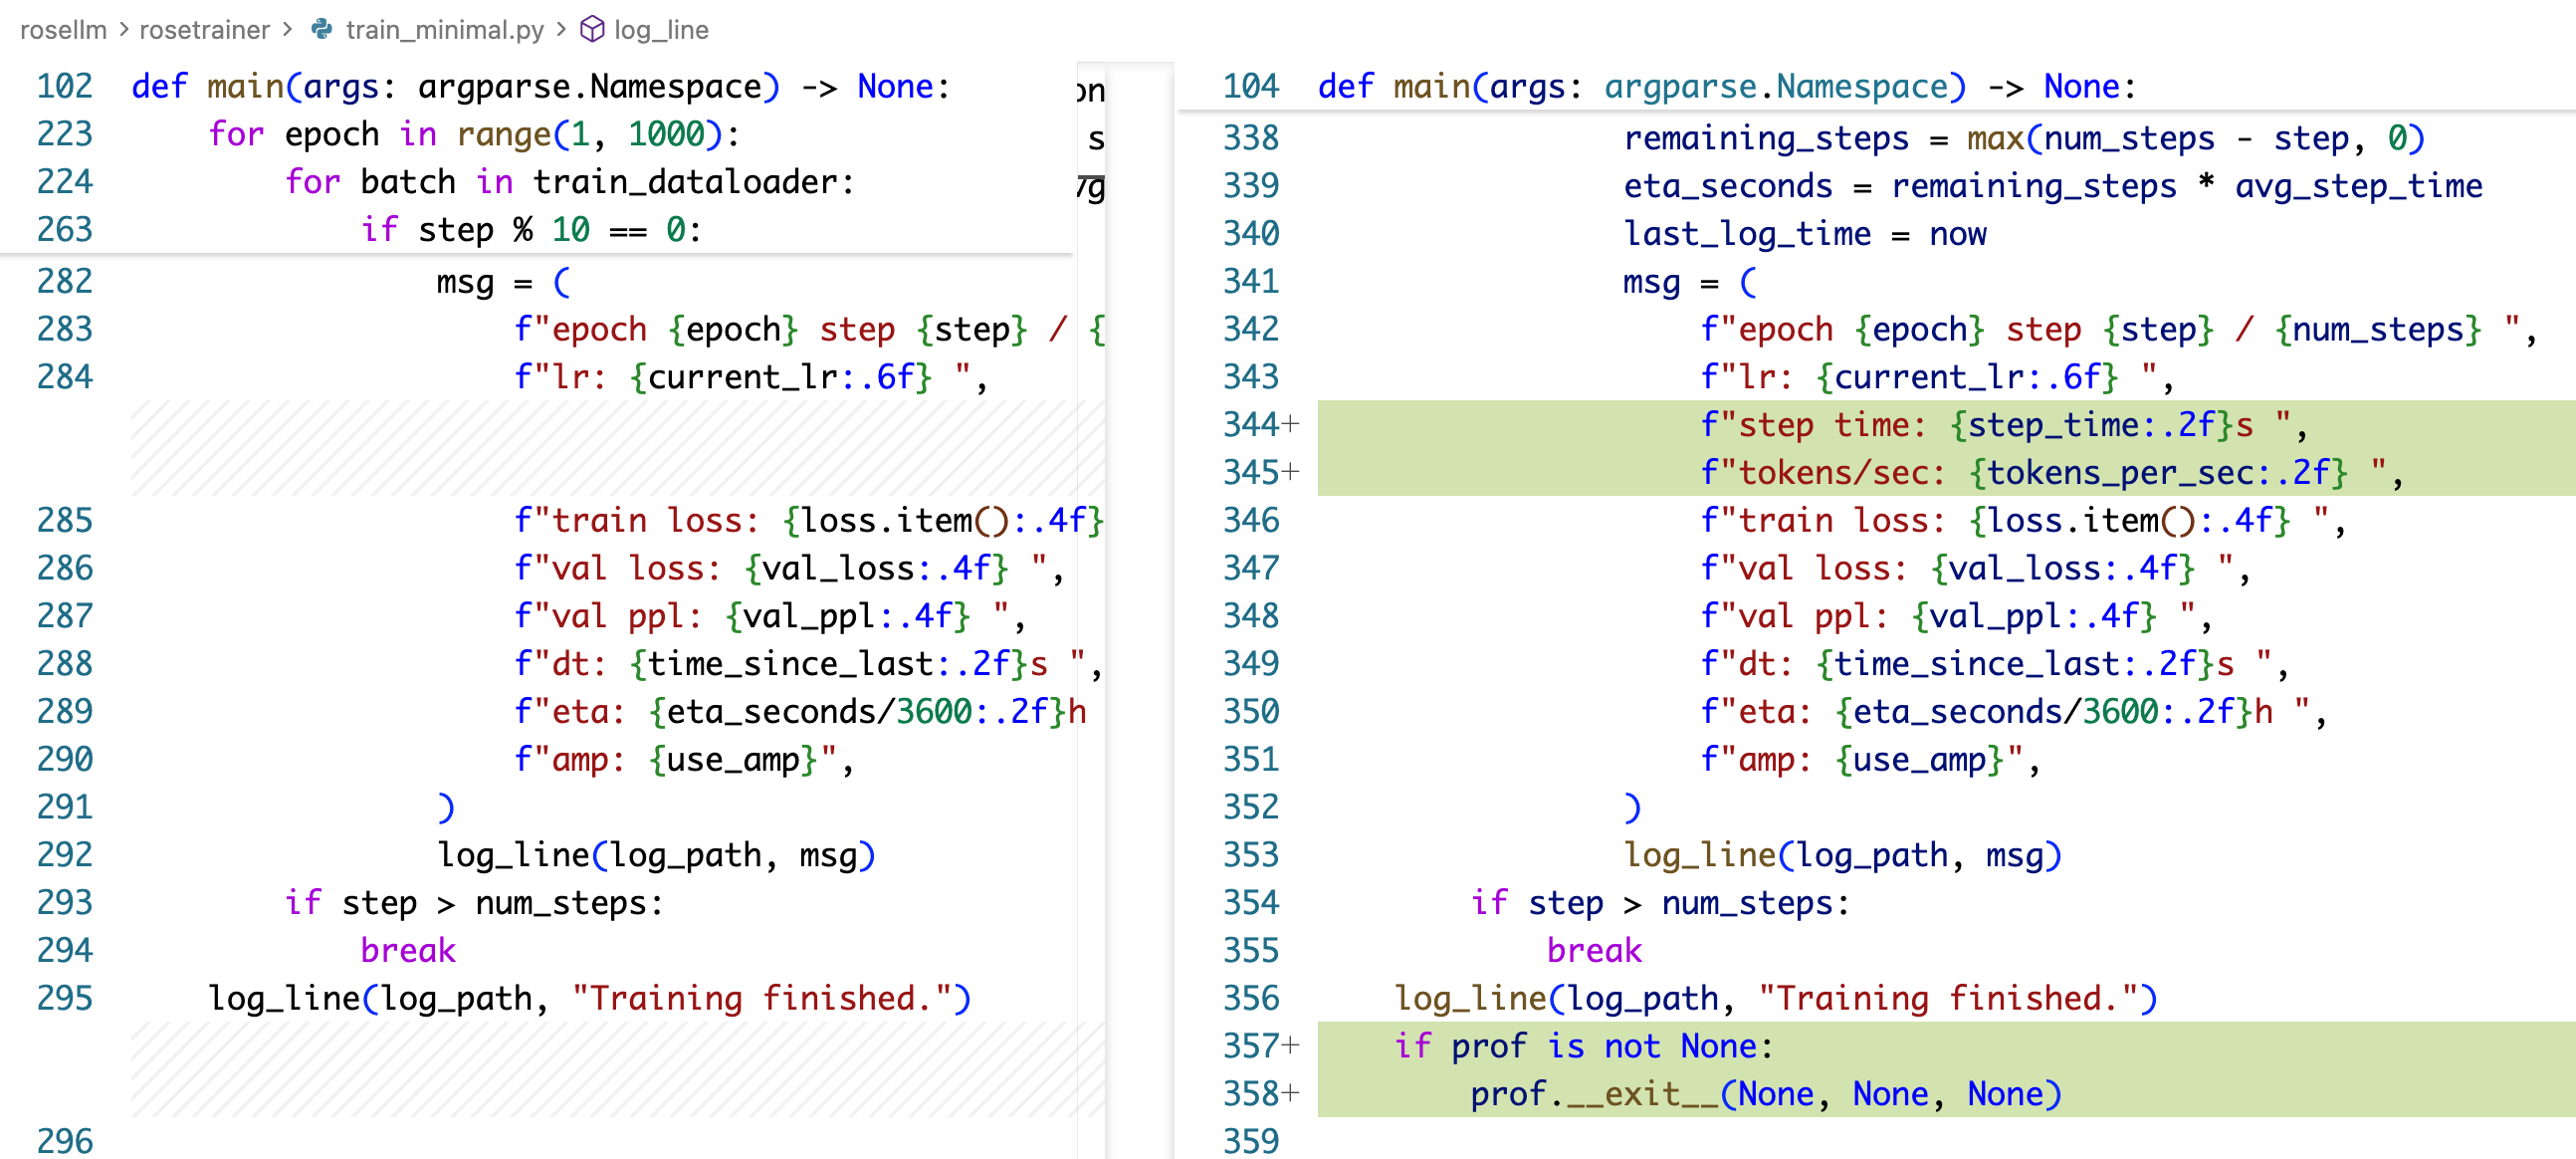The height and width of the screenshot is (1159, 2576).
Task: Click line number 291 in left gutter
Action: pyautogui.click(x=65, y=807)
